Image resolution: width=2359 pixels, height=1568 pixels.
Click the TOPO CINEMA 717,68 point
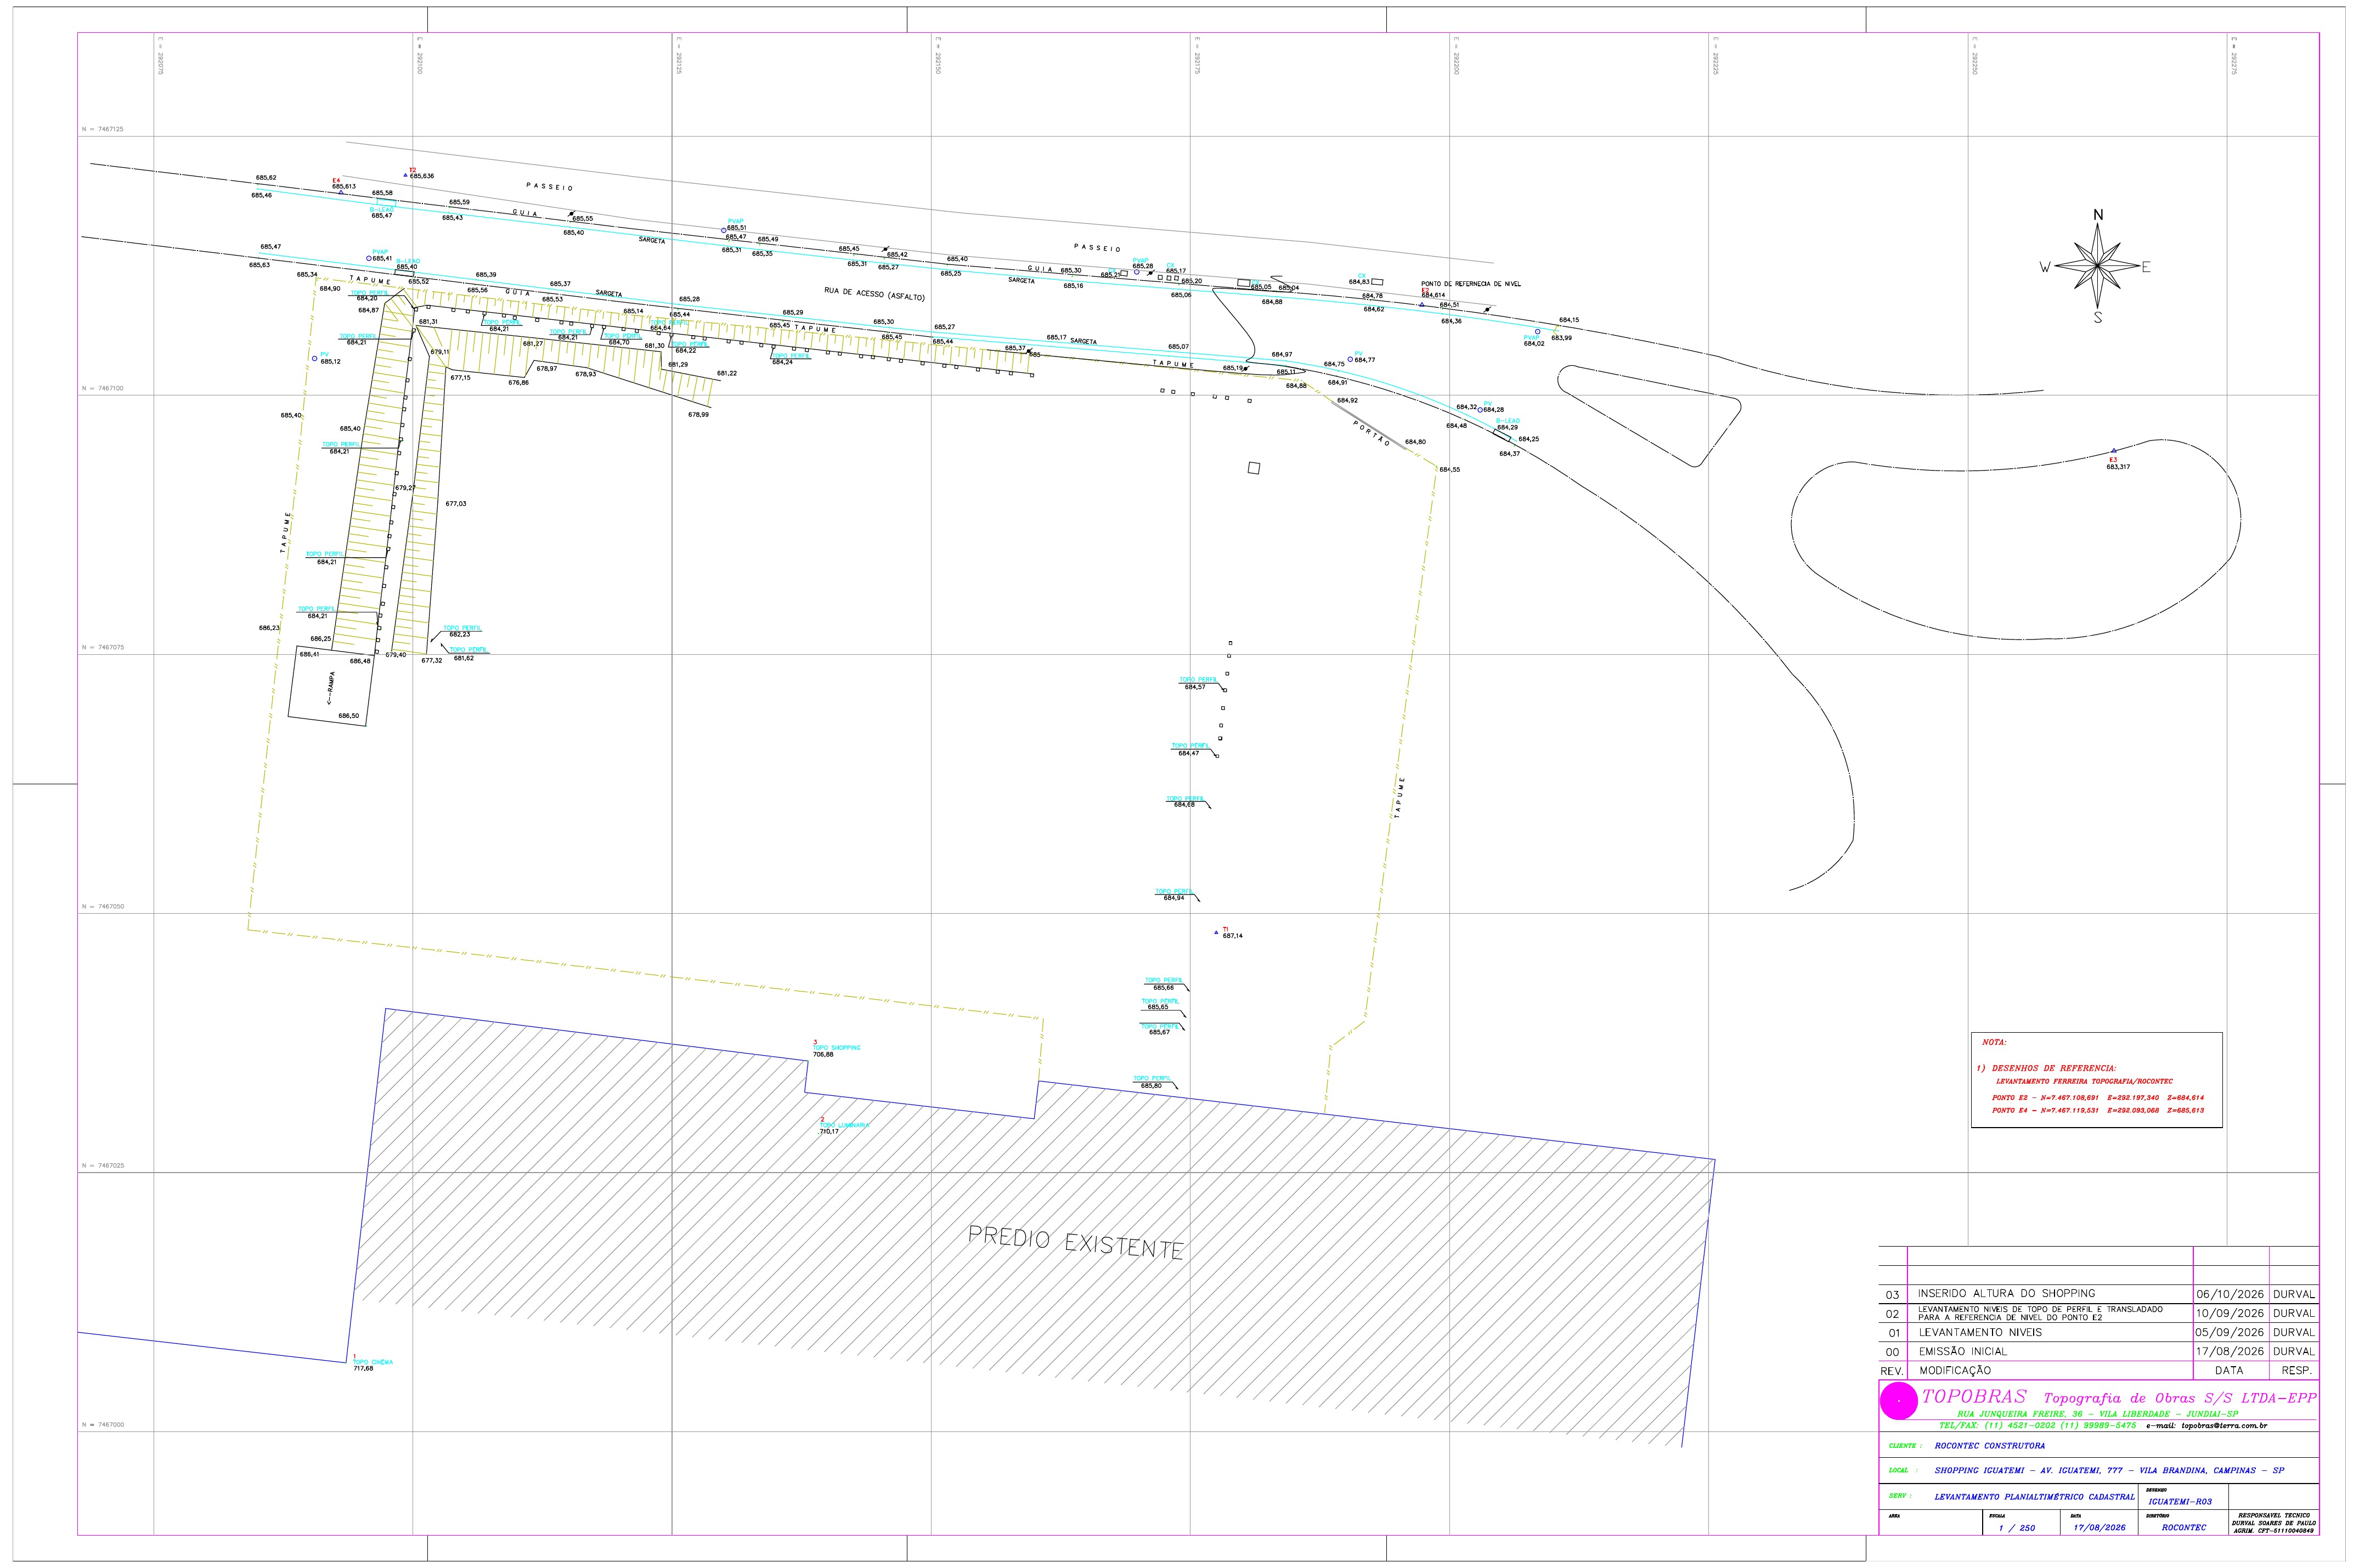(372, 1362)
